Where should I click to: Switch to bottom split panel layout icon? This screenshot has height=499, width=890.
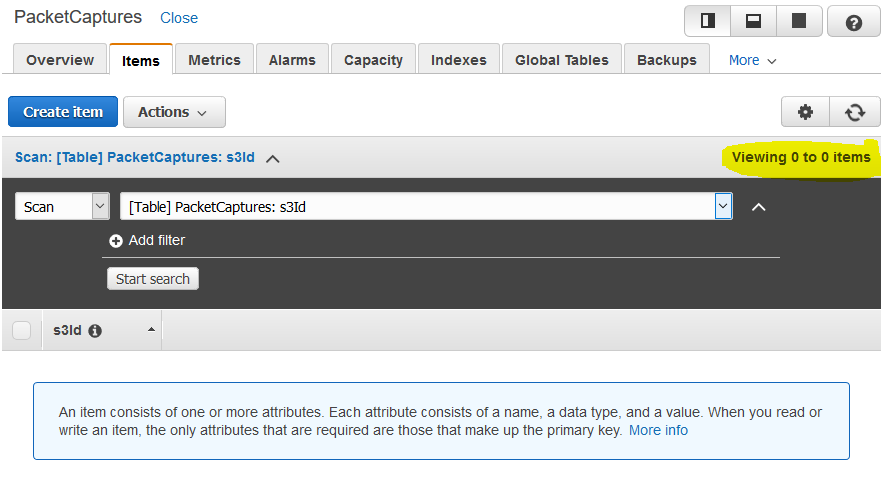[x=753, y=22]
